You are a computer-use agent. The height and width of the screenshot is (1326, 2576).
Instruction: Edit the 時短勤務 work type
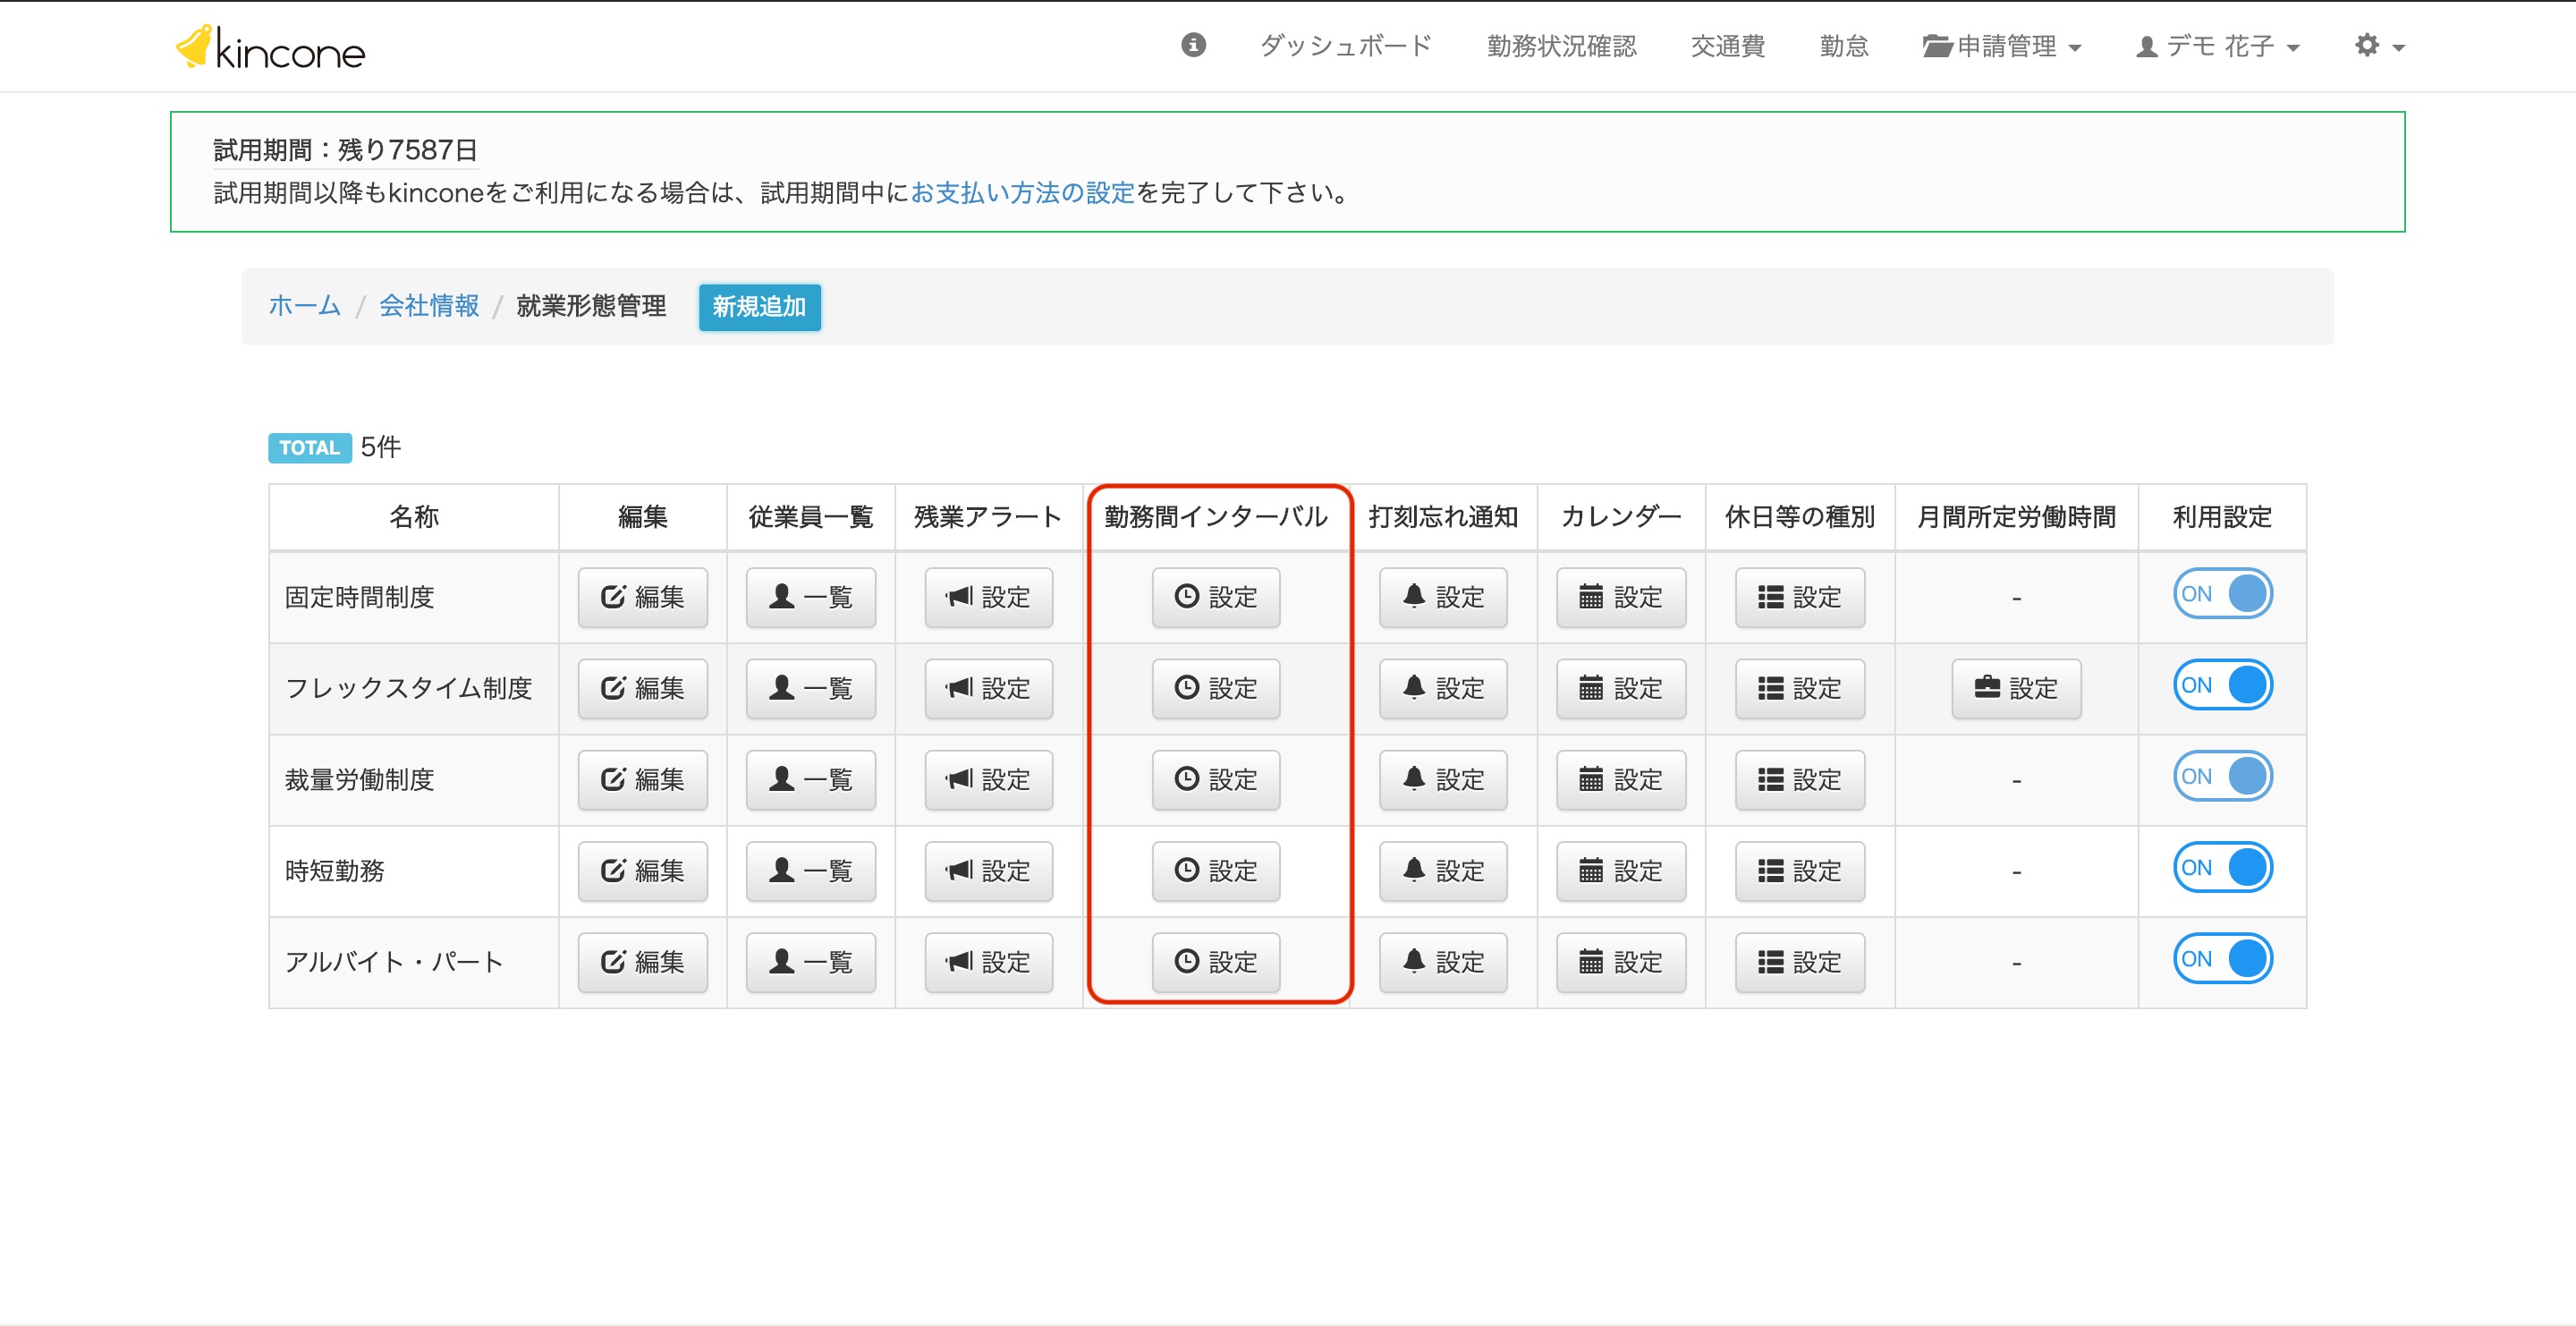coord(642,871)
